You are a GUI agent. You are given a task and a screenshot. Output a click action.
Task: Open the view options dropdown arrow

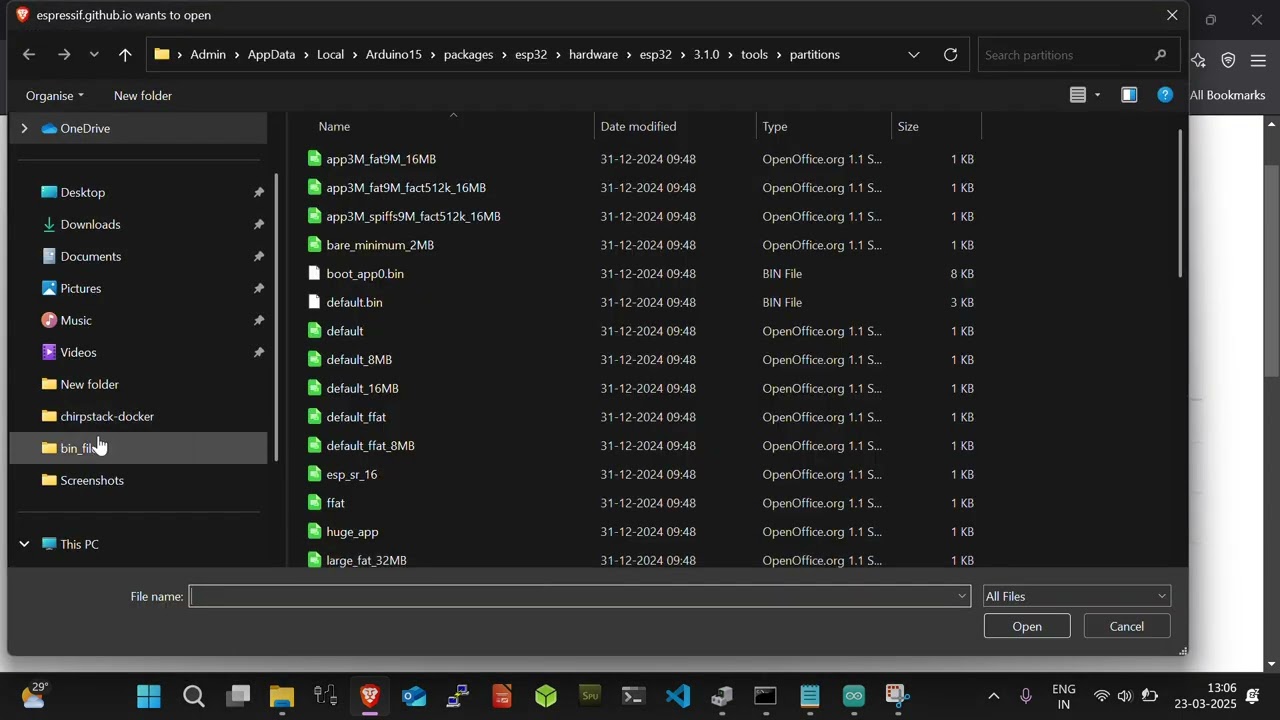(1098, 95)
